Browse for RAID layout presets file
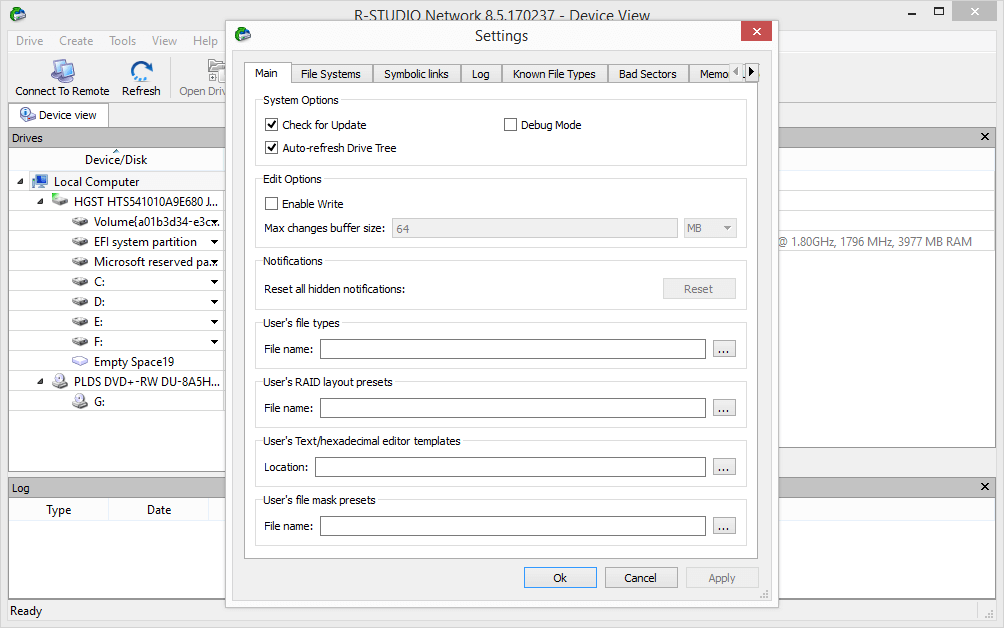The width and height of the screenshot is (1004, 628). coord(724,408)
